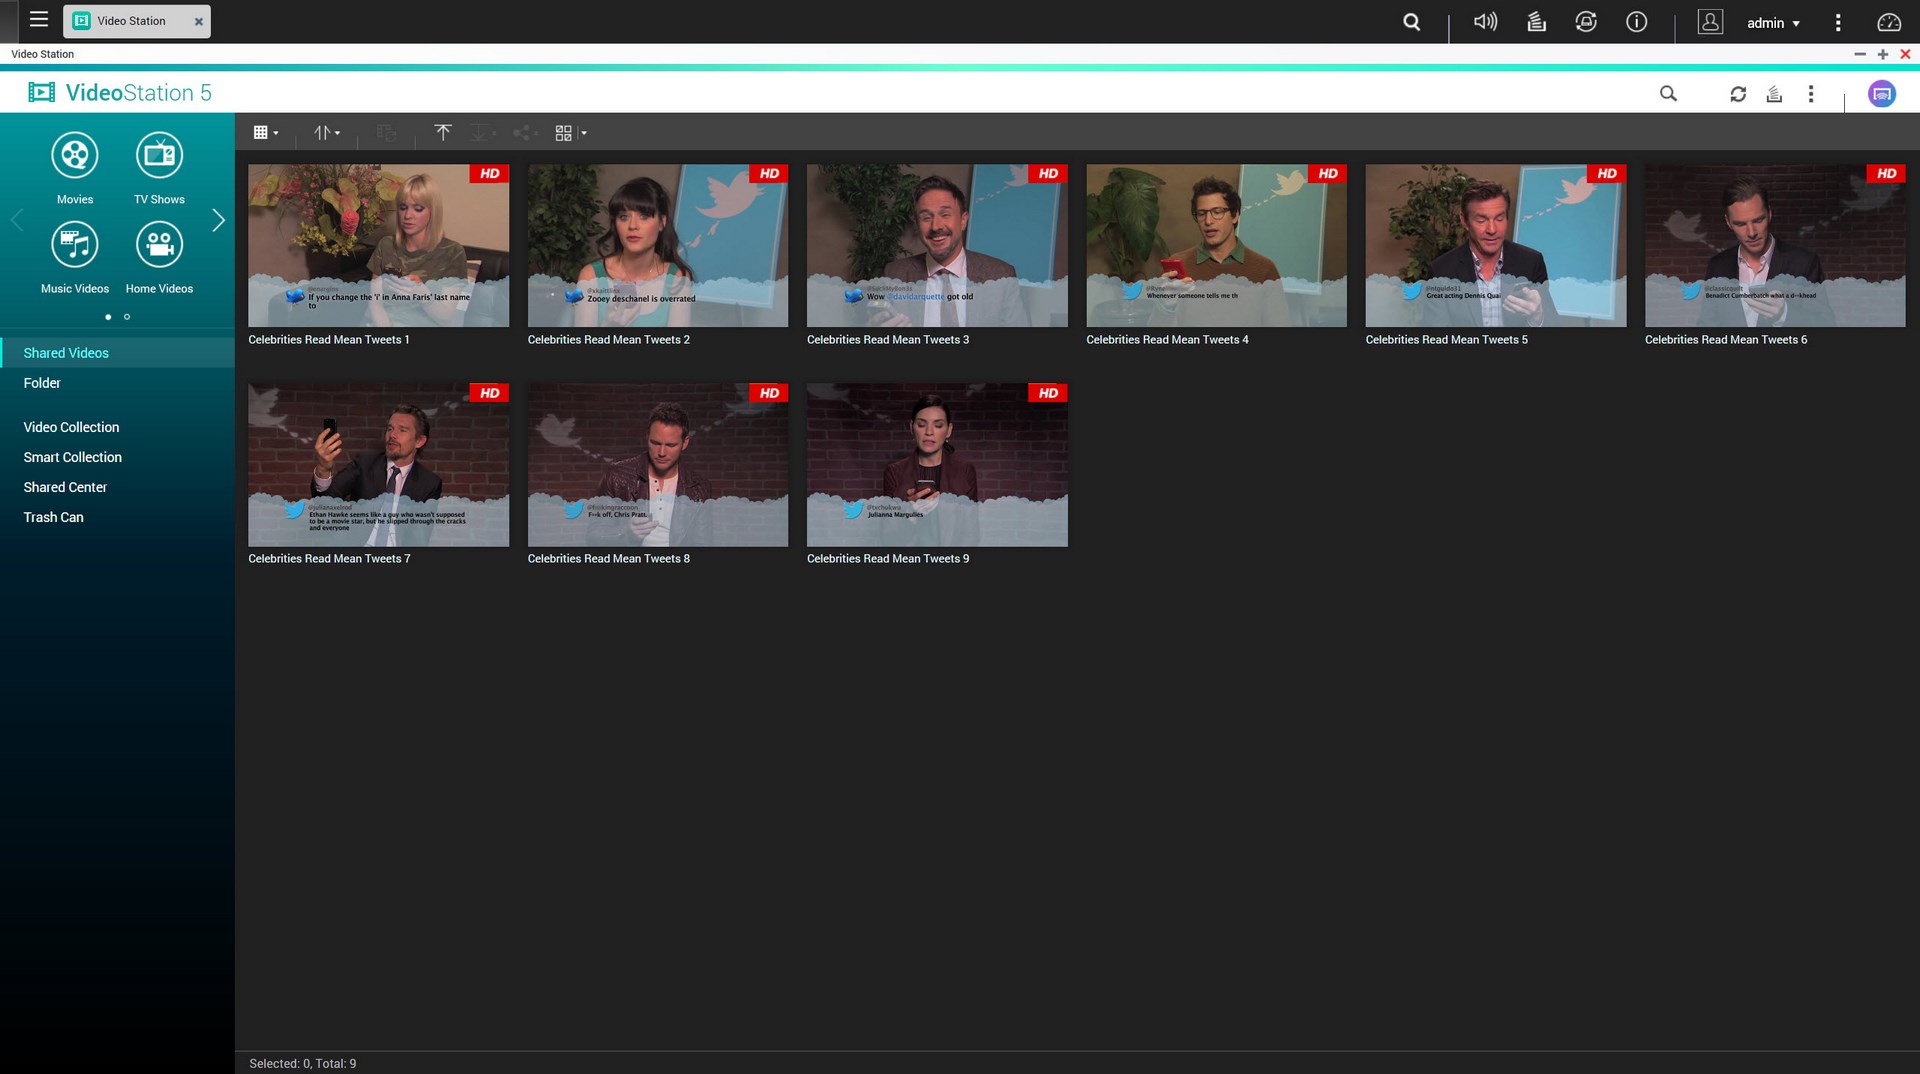
Task: Click the Selected: 0, Total: 9 status
Action: (x=303, y=1063)
